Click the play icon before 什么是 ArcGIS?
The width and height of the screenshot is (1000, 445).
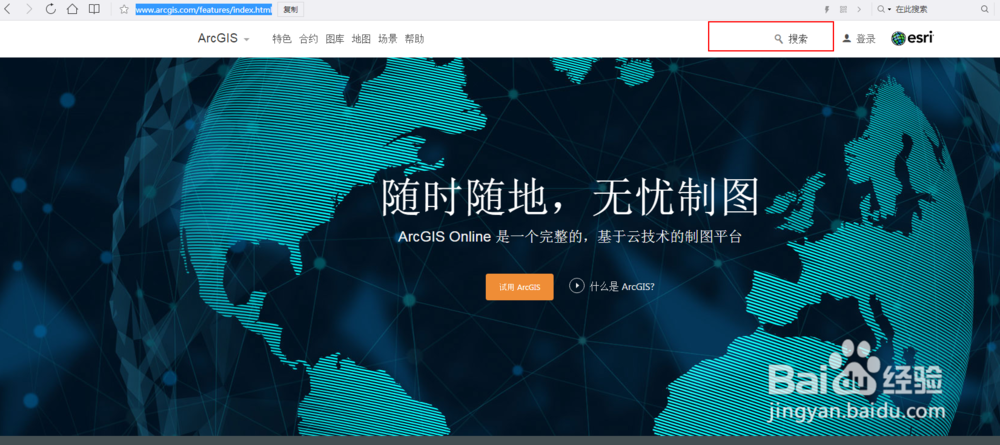coord(577,286)
